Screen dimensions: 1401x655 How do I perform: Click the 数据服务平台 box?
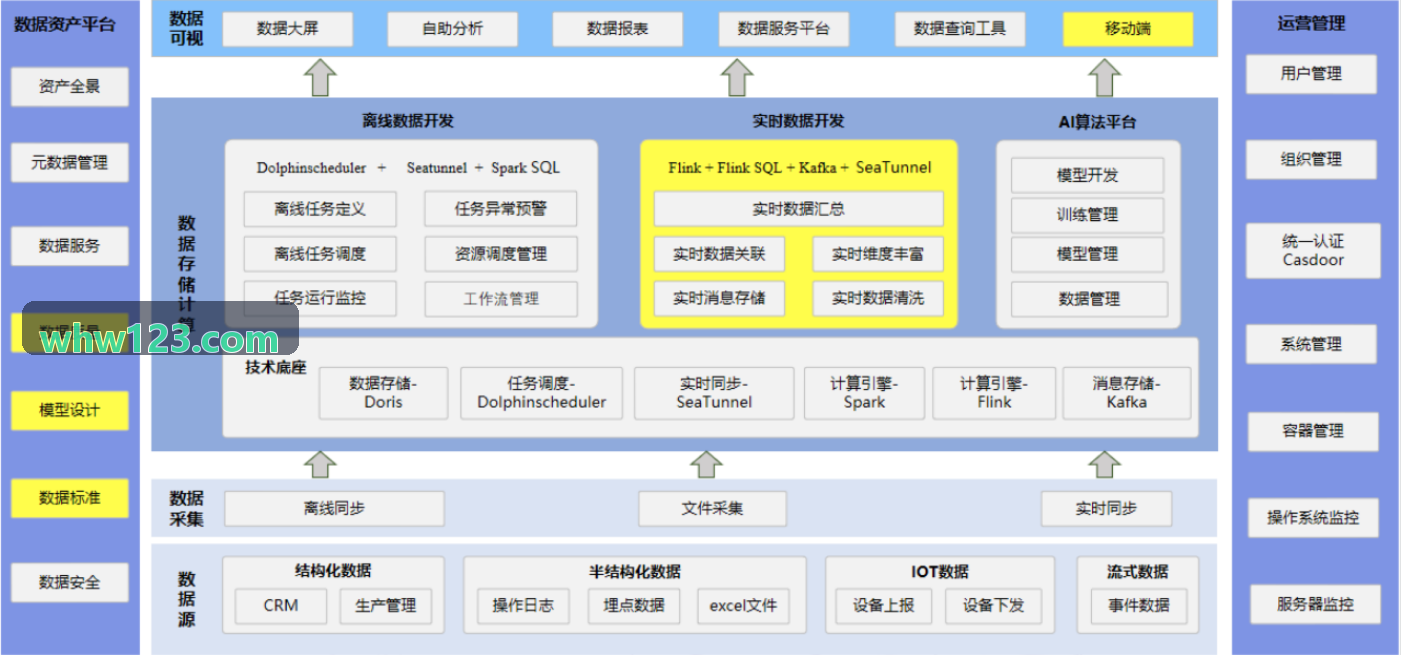(x=784, y=29)
